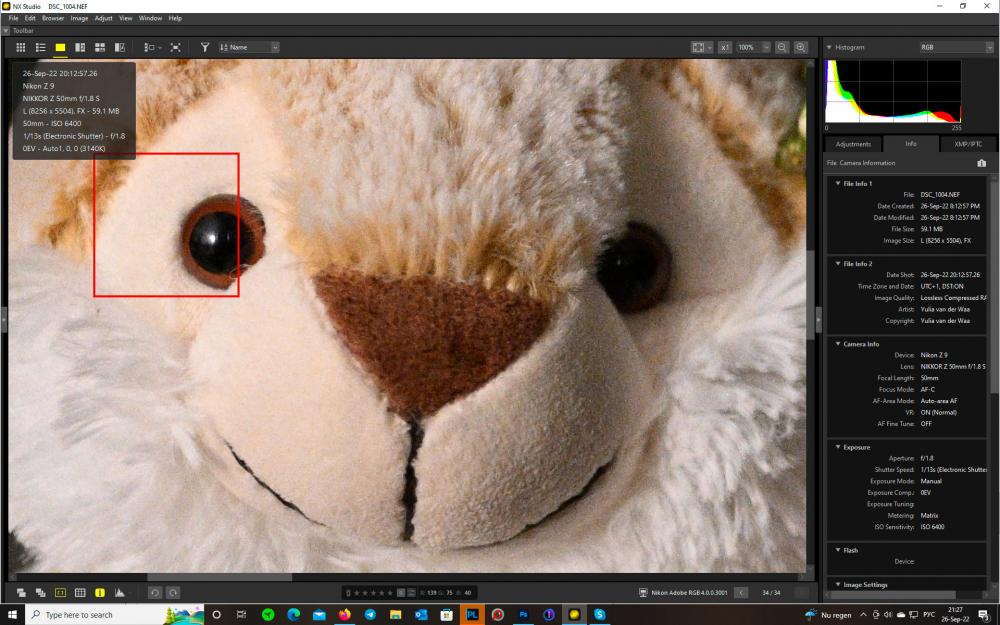Open the 100% zoom level dropdown

click(x=753, y=47)
